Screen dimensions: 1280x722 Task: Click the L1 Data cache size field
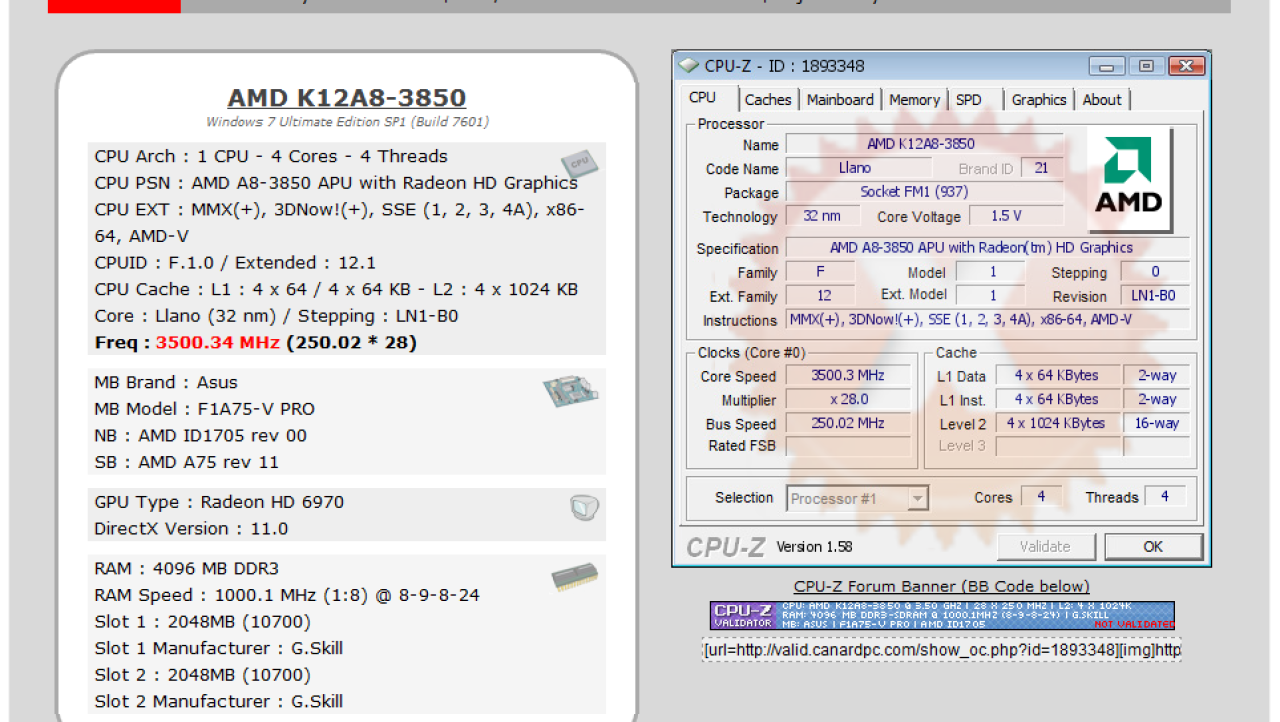[x=1056, y=376]
